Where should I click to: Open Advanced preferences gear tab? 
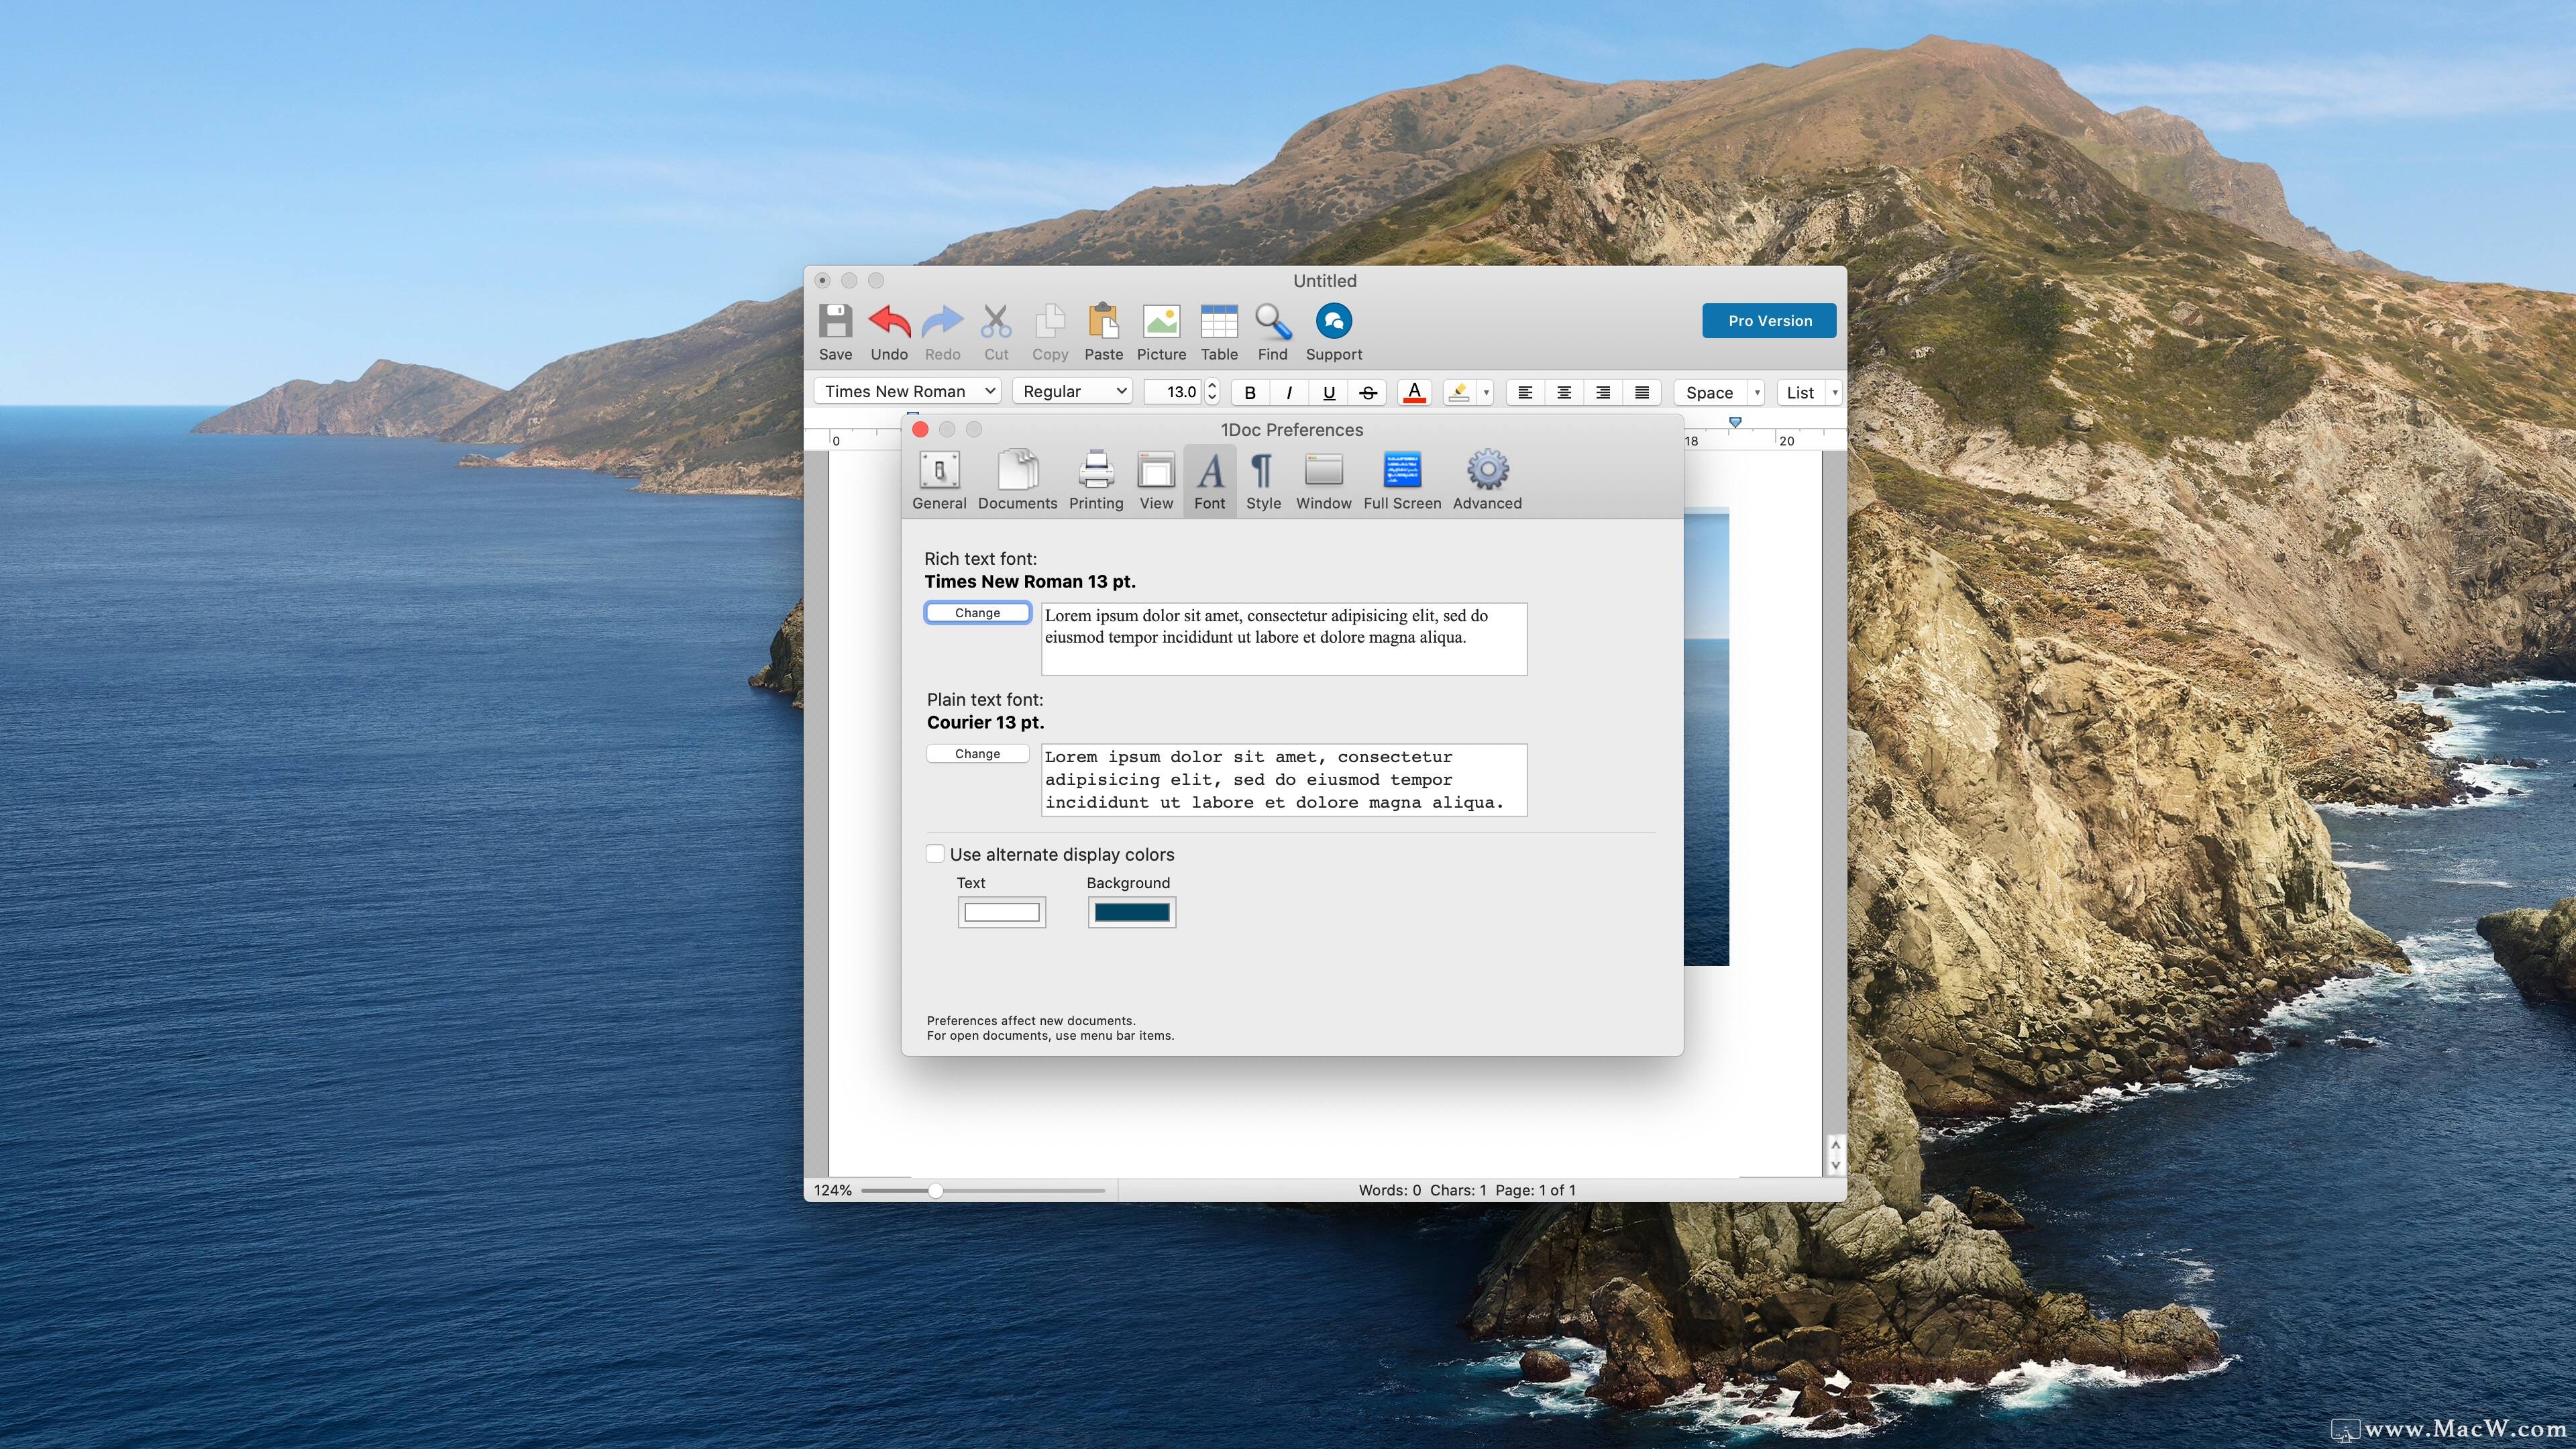click(x=1487, y=481)
